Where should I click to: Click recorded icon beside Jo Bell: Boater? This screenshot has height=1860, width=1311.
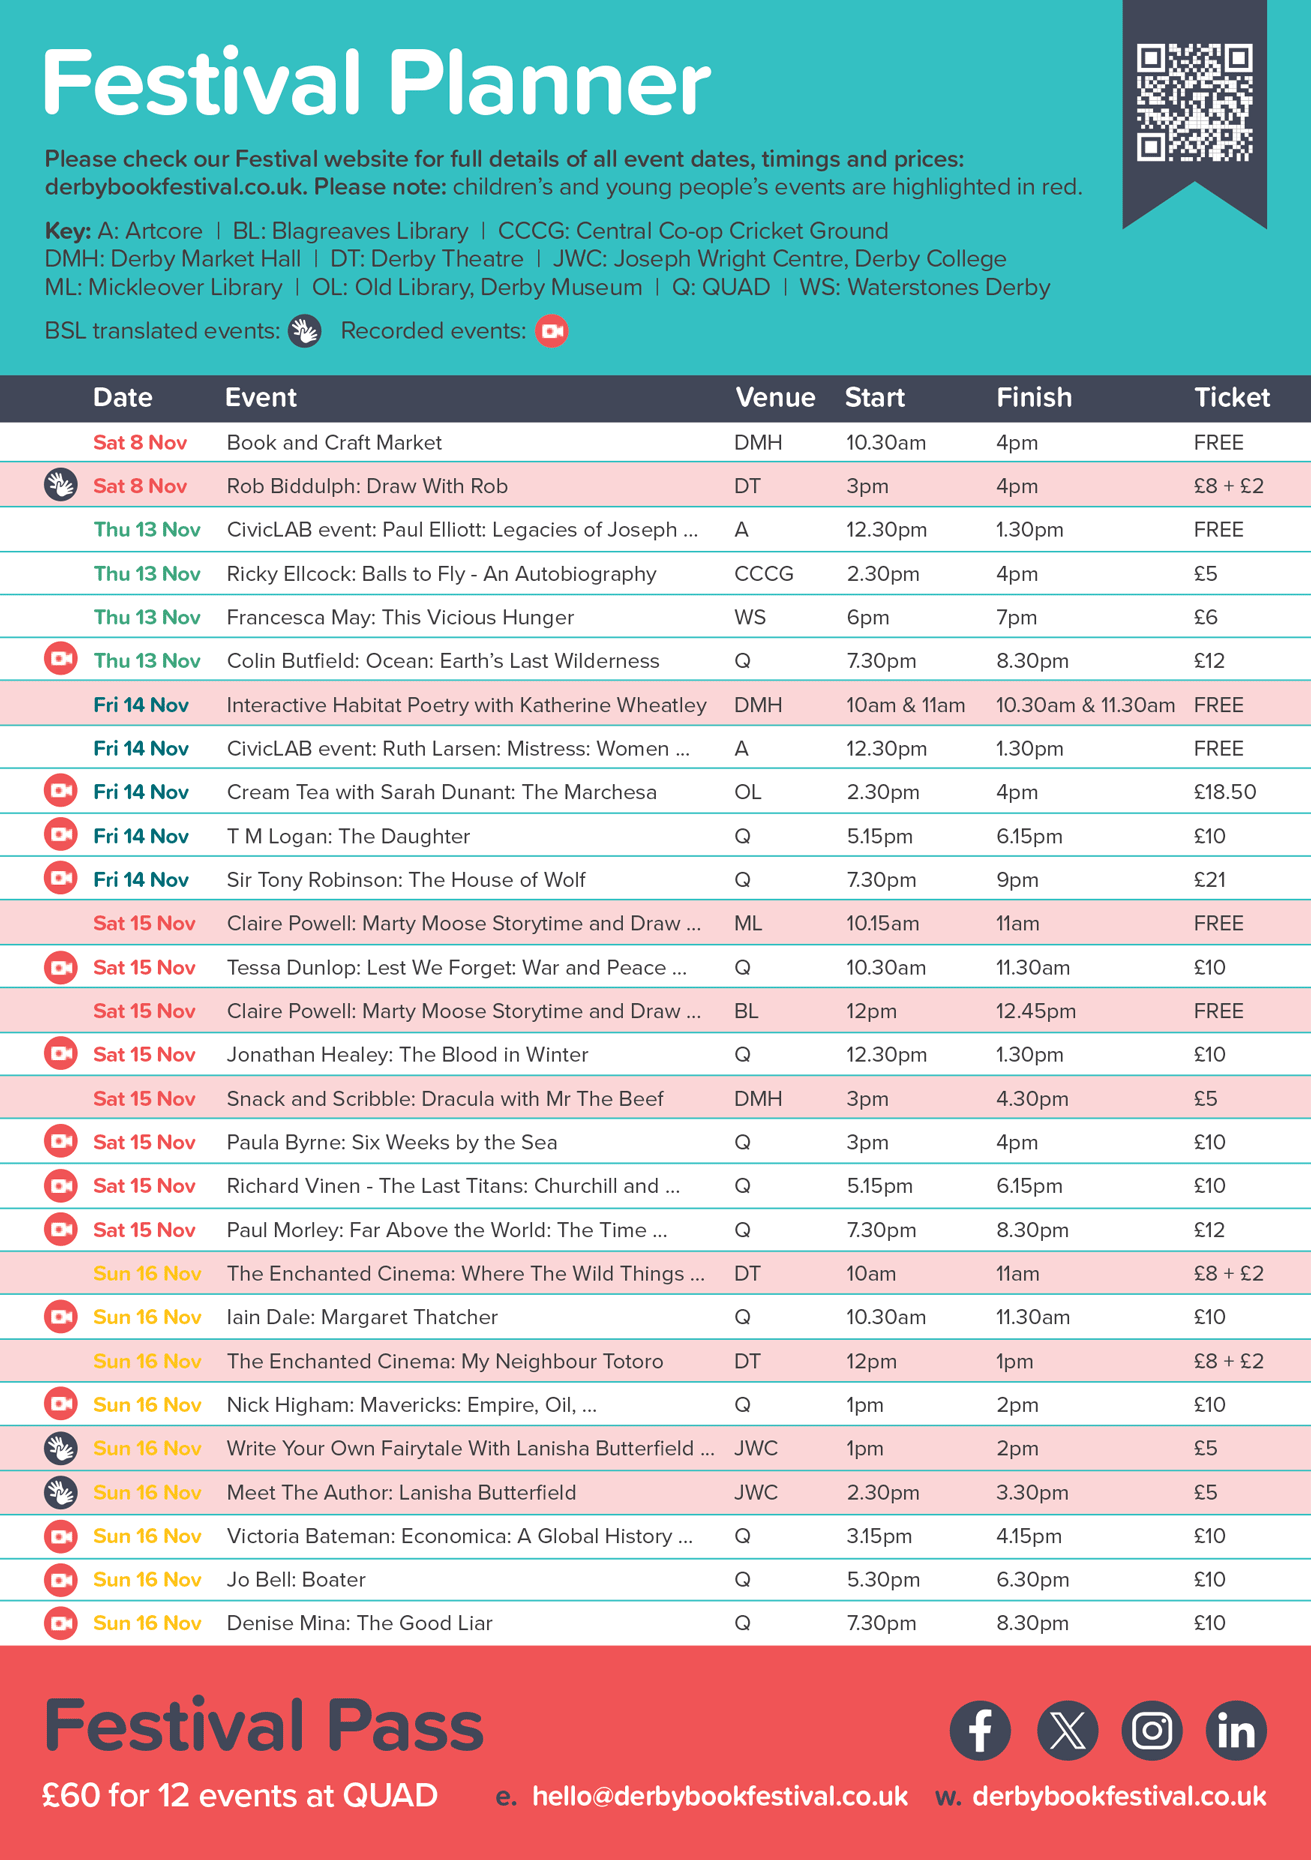61,1579
